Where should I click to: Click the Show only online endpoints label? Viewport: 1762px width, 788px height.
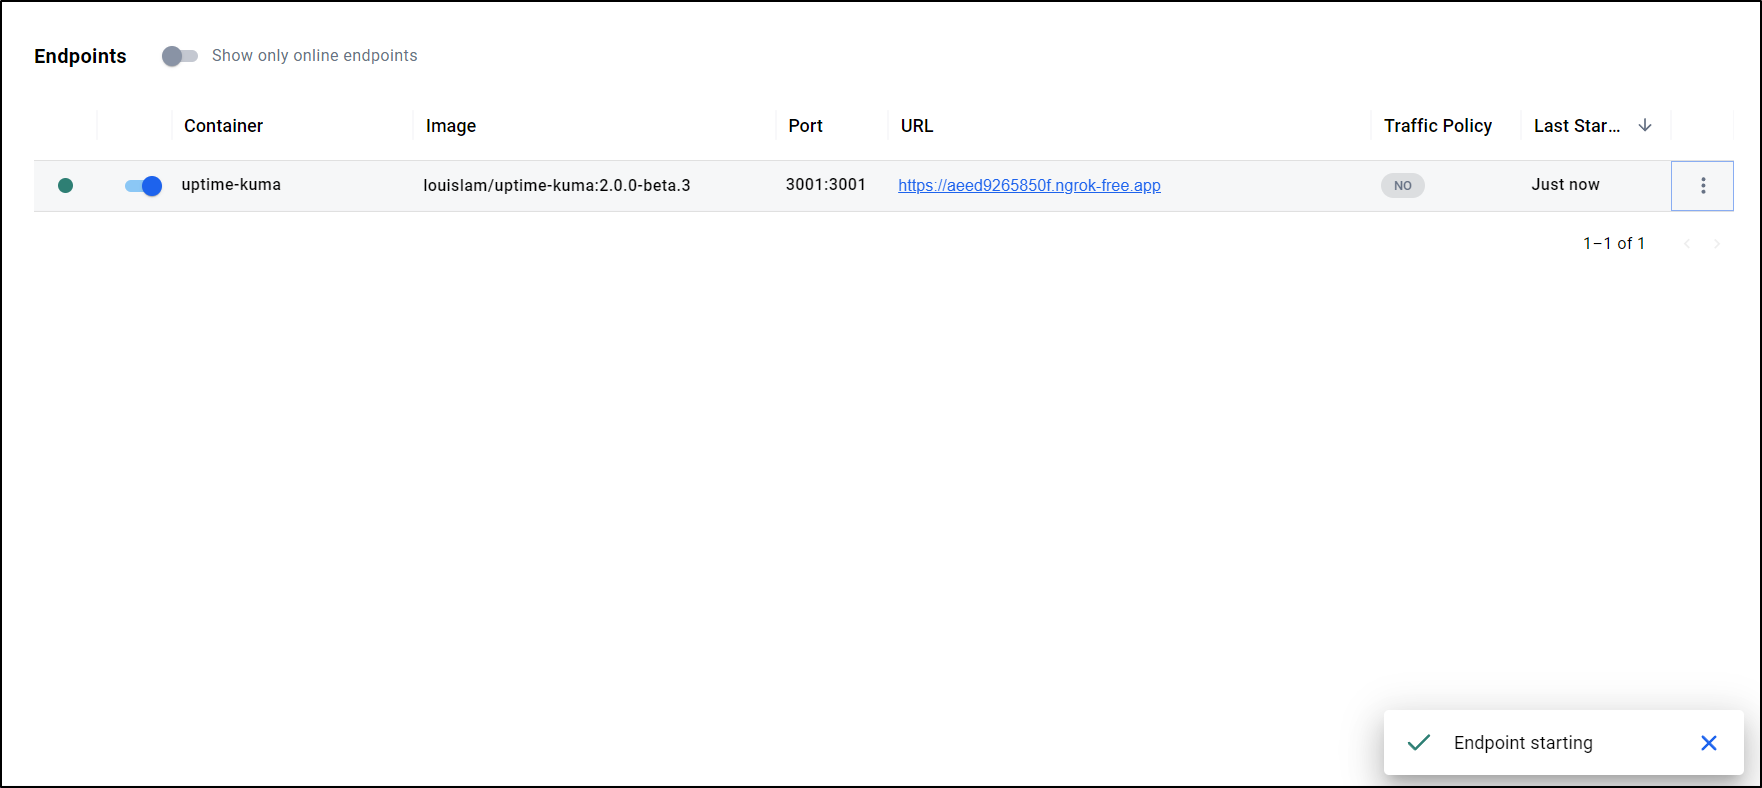(314, 56)
